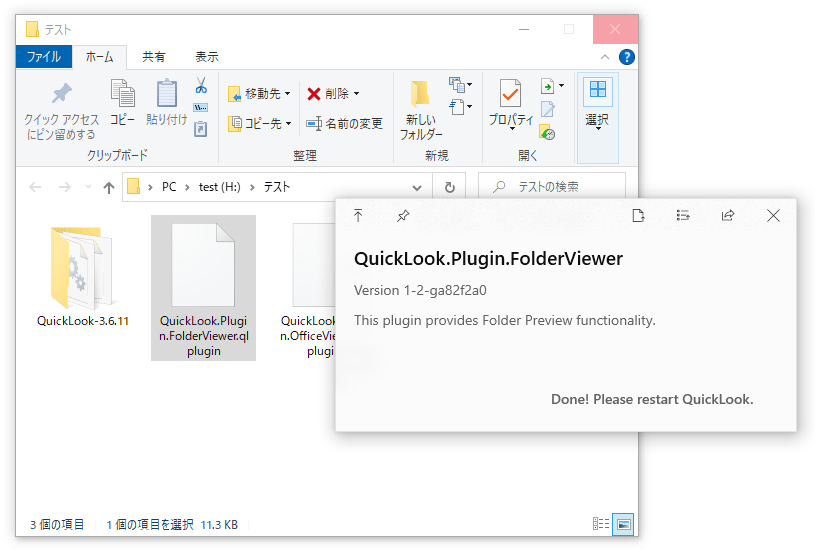Click plugin description about Folder Preview
The height and width of the screenshot is (550, 815).
(x=505, y=320)
